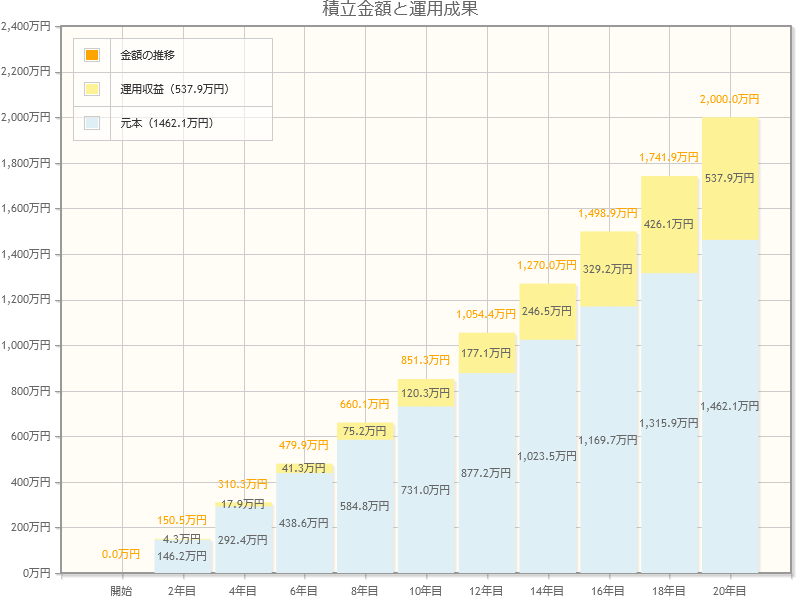Screen dimensions: 800x600
Task: Click the 1,169.7万円 principal bar at 16年目
Action: tap(608, 439)
